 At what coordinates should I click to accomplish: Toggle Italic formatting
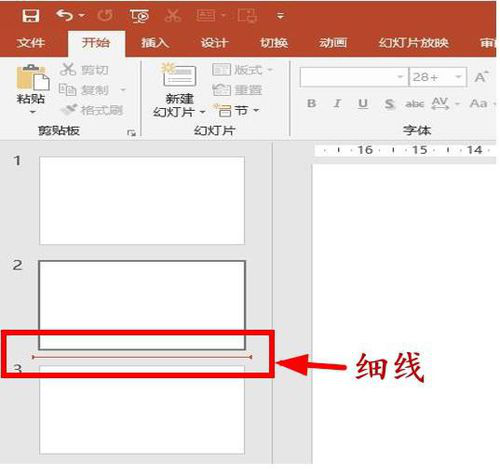pos(337,103)
